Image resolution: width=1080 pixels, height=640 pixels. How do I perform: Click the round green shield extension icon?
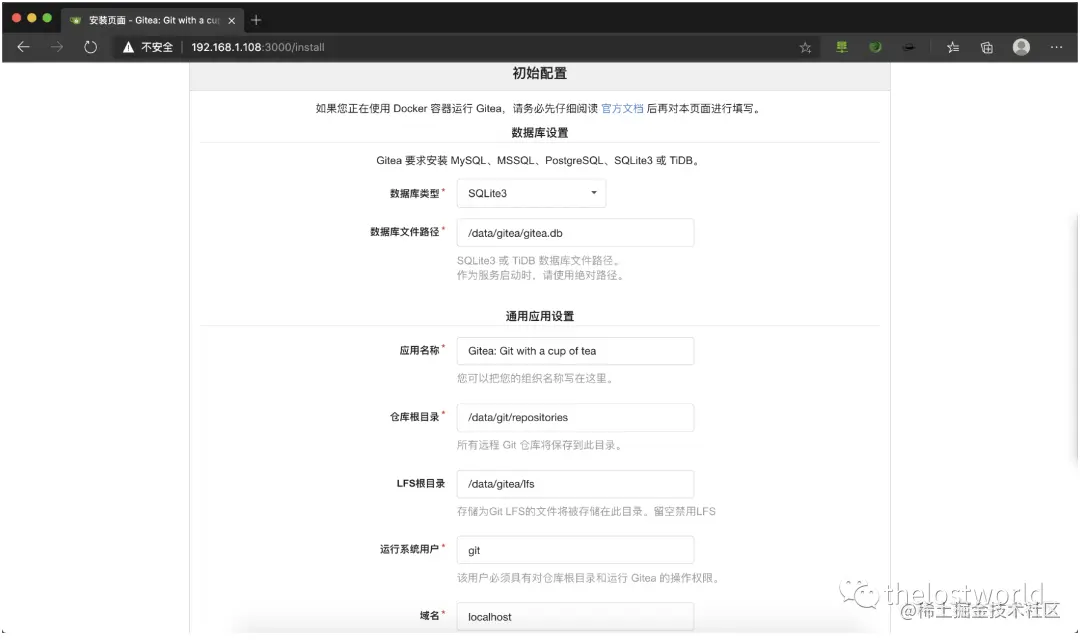pos(874,46)
